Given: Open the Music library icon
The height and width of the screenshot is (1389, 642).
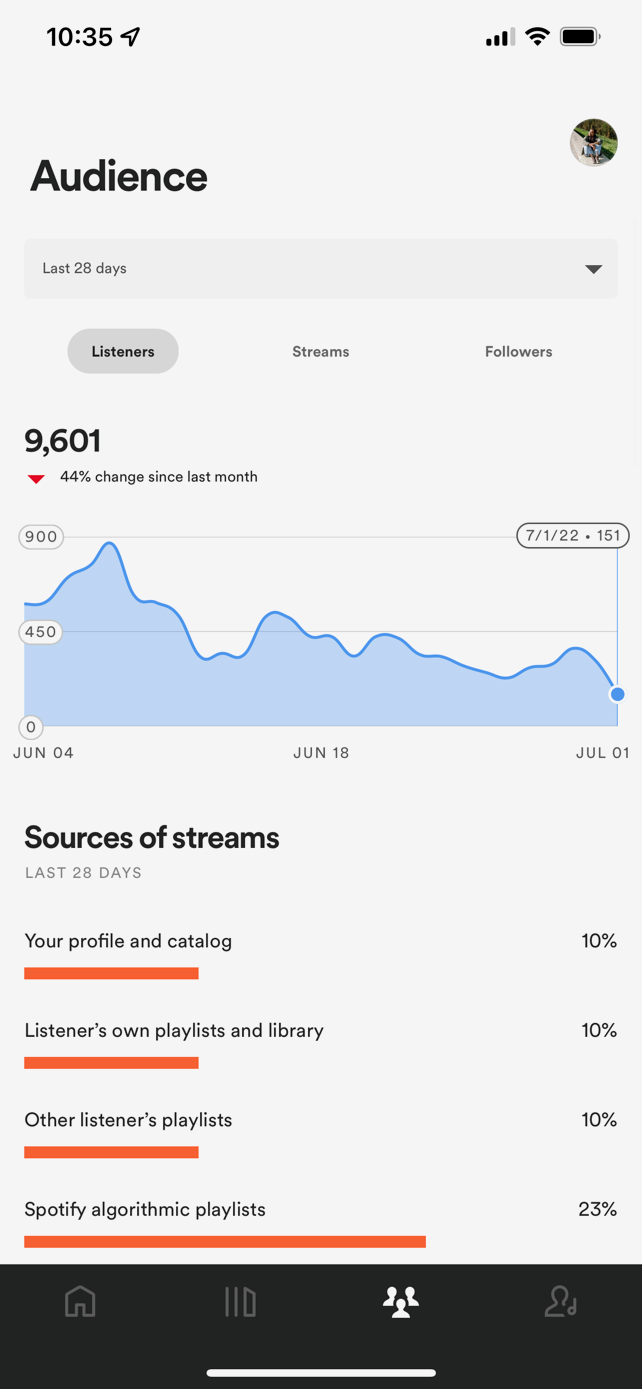Looking at the screenshot, I should 240,1301.
